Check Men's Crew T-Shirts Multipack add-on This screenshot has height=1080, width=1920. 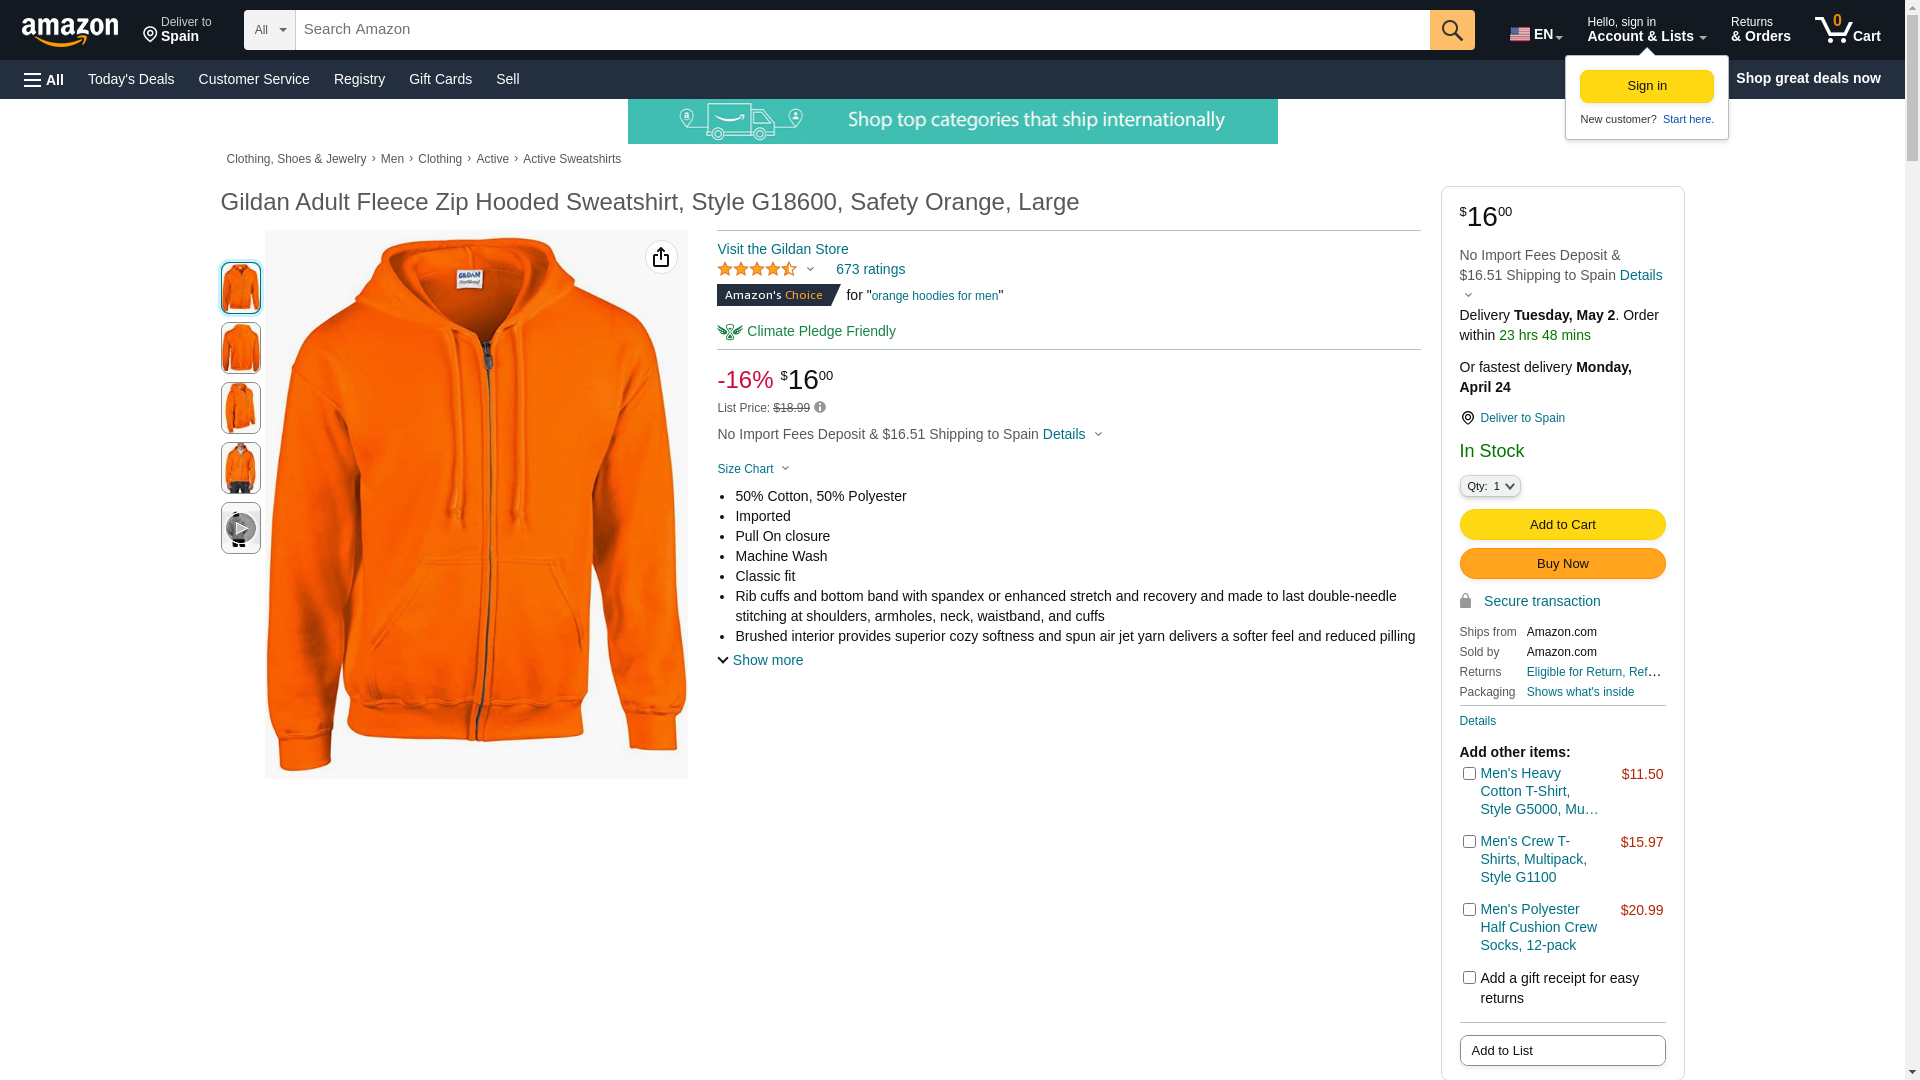(1468, 841)
